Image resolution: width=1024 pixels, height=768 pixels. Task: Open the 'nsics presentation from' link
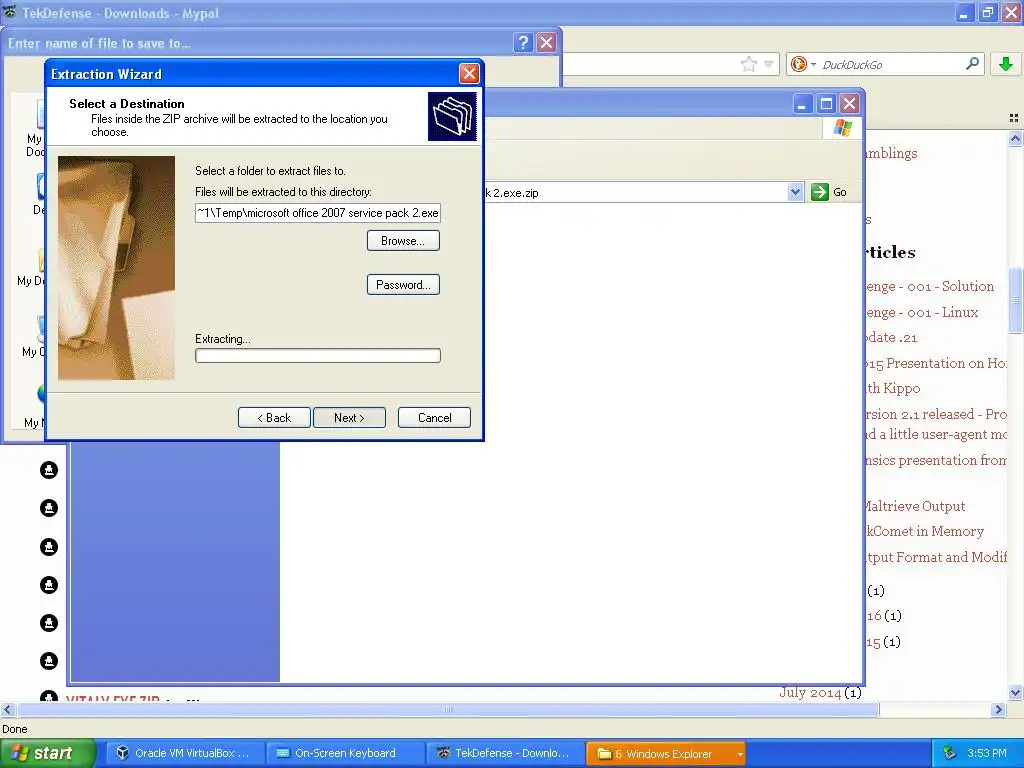[x=936, y=460]
